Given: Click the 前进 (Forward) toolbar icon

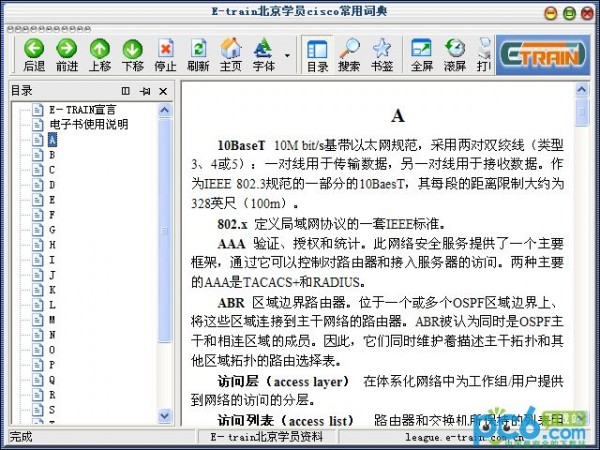Looking at the screenshot, I should [67, 49].
